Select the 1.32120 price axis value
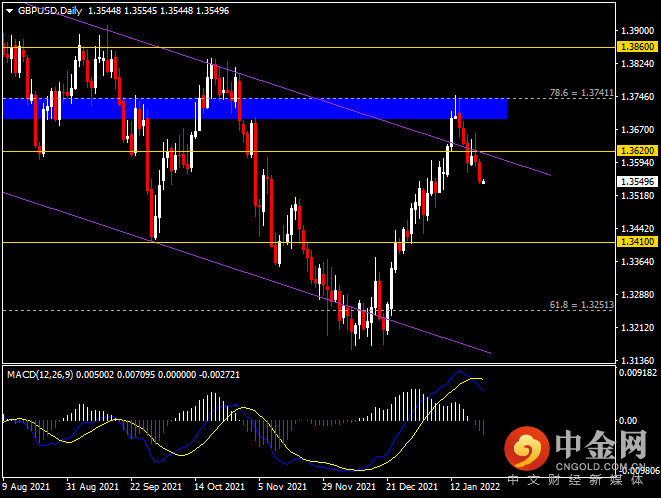 (x=638, y=328)
